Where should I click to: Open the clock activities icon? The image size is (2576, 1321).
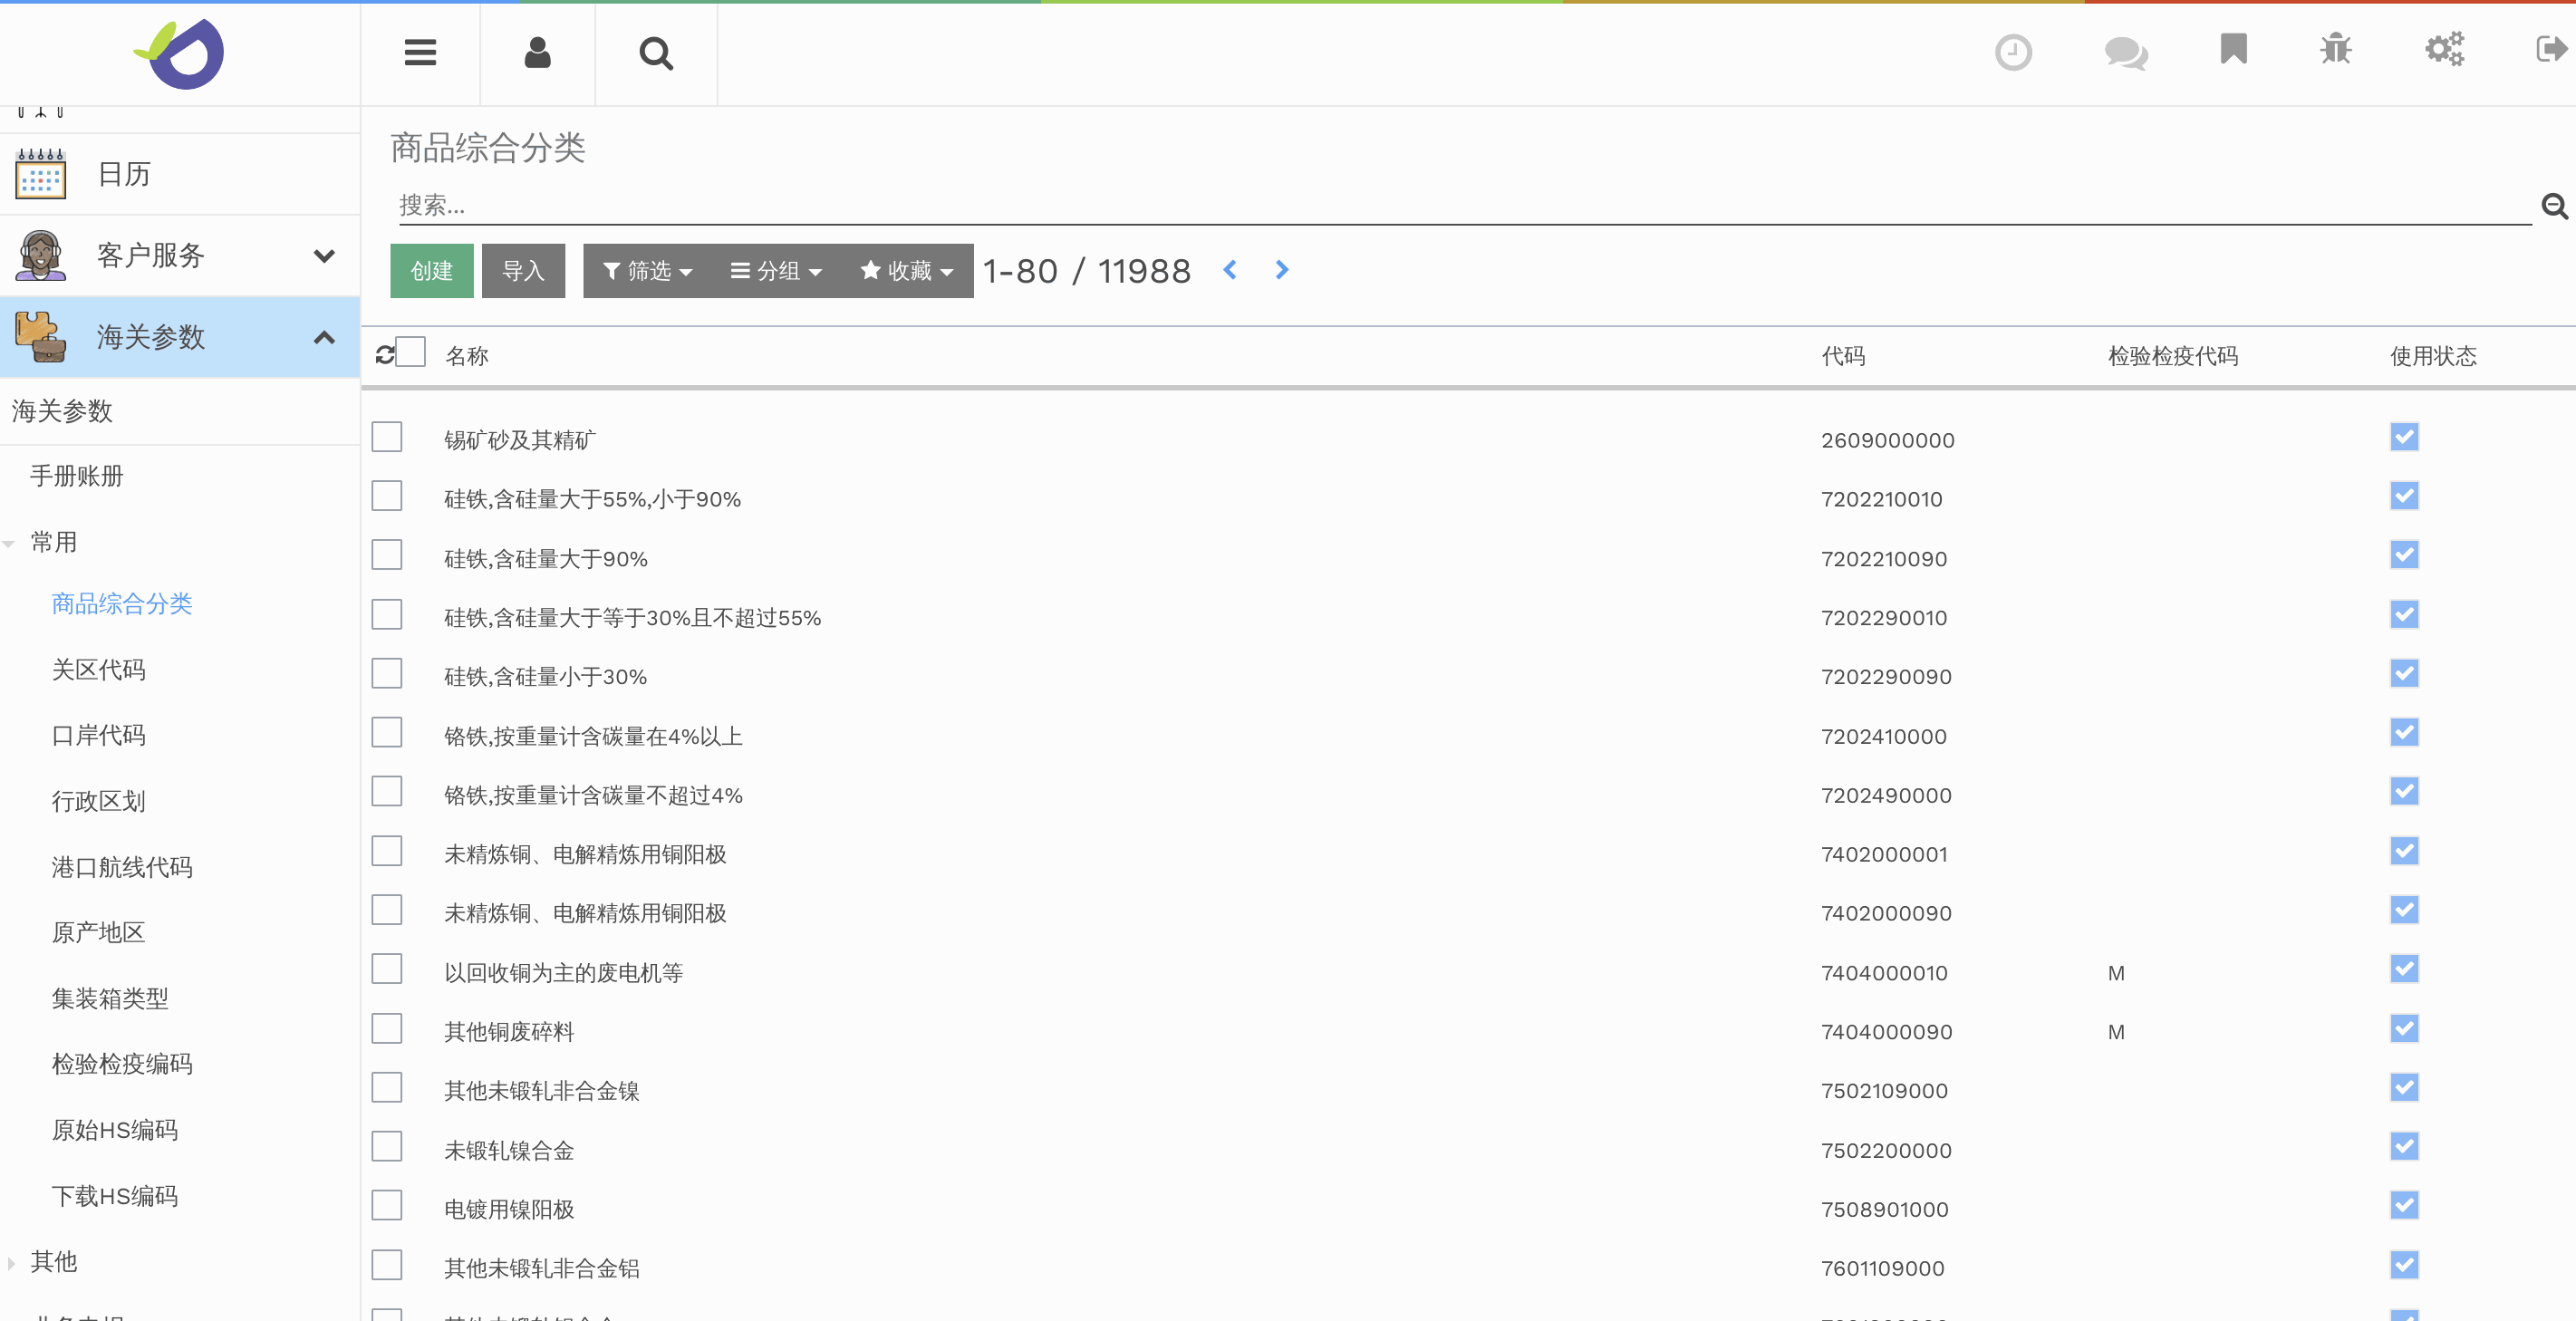tap(2013, 52)
